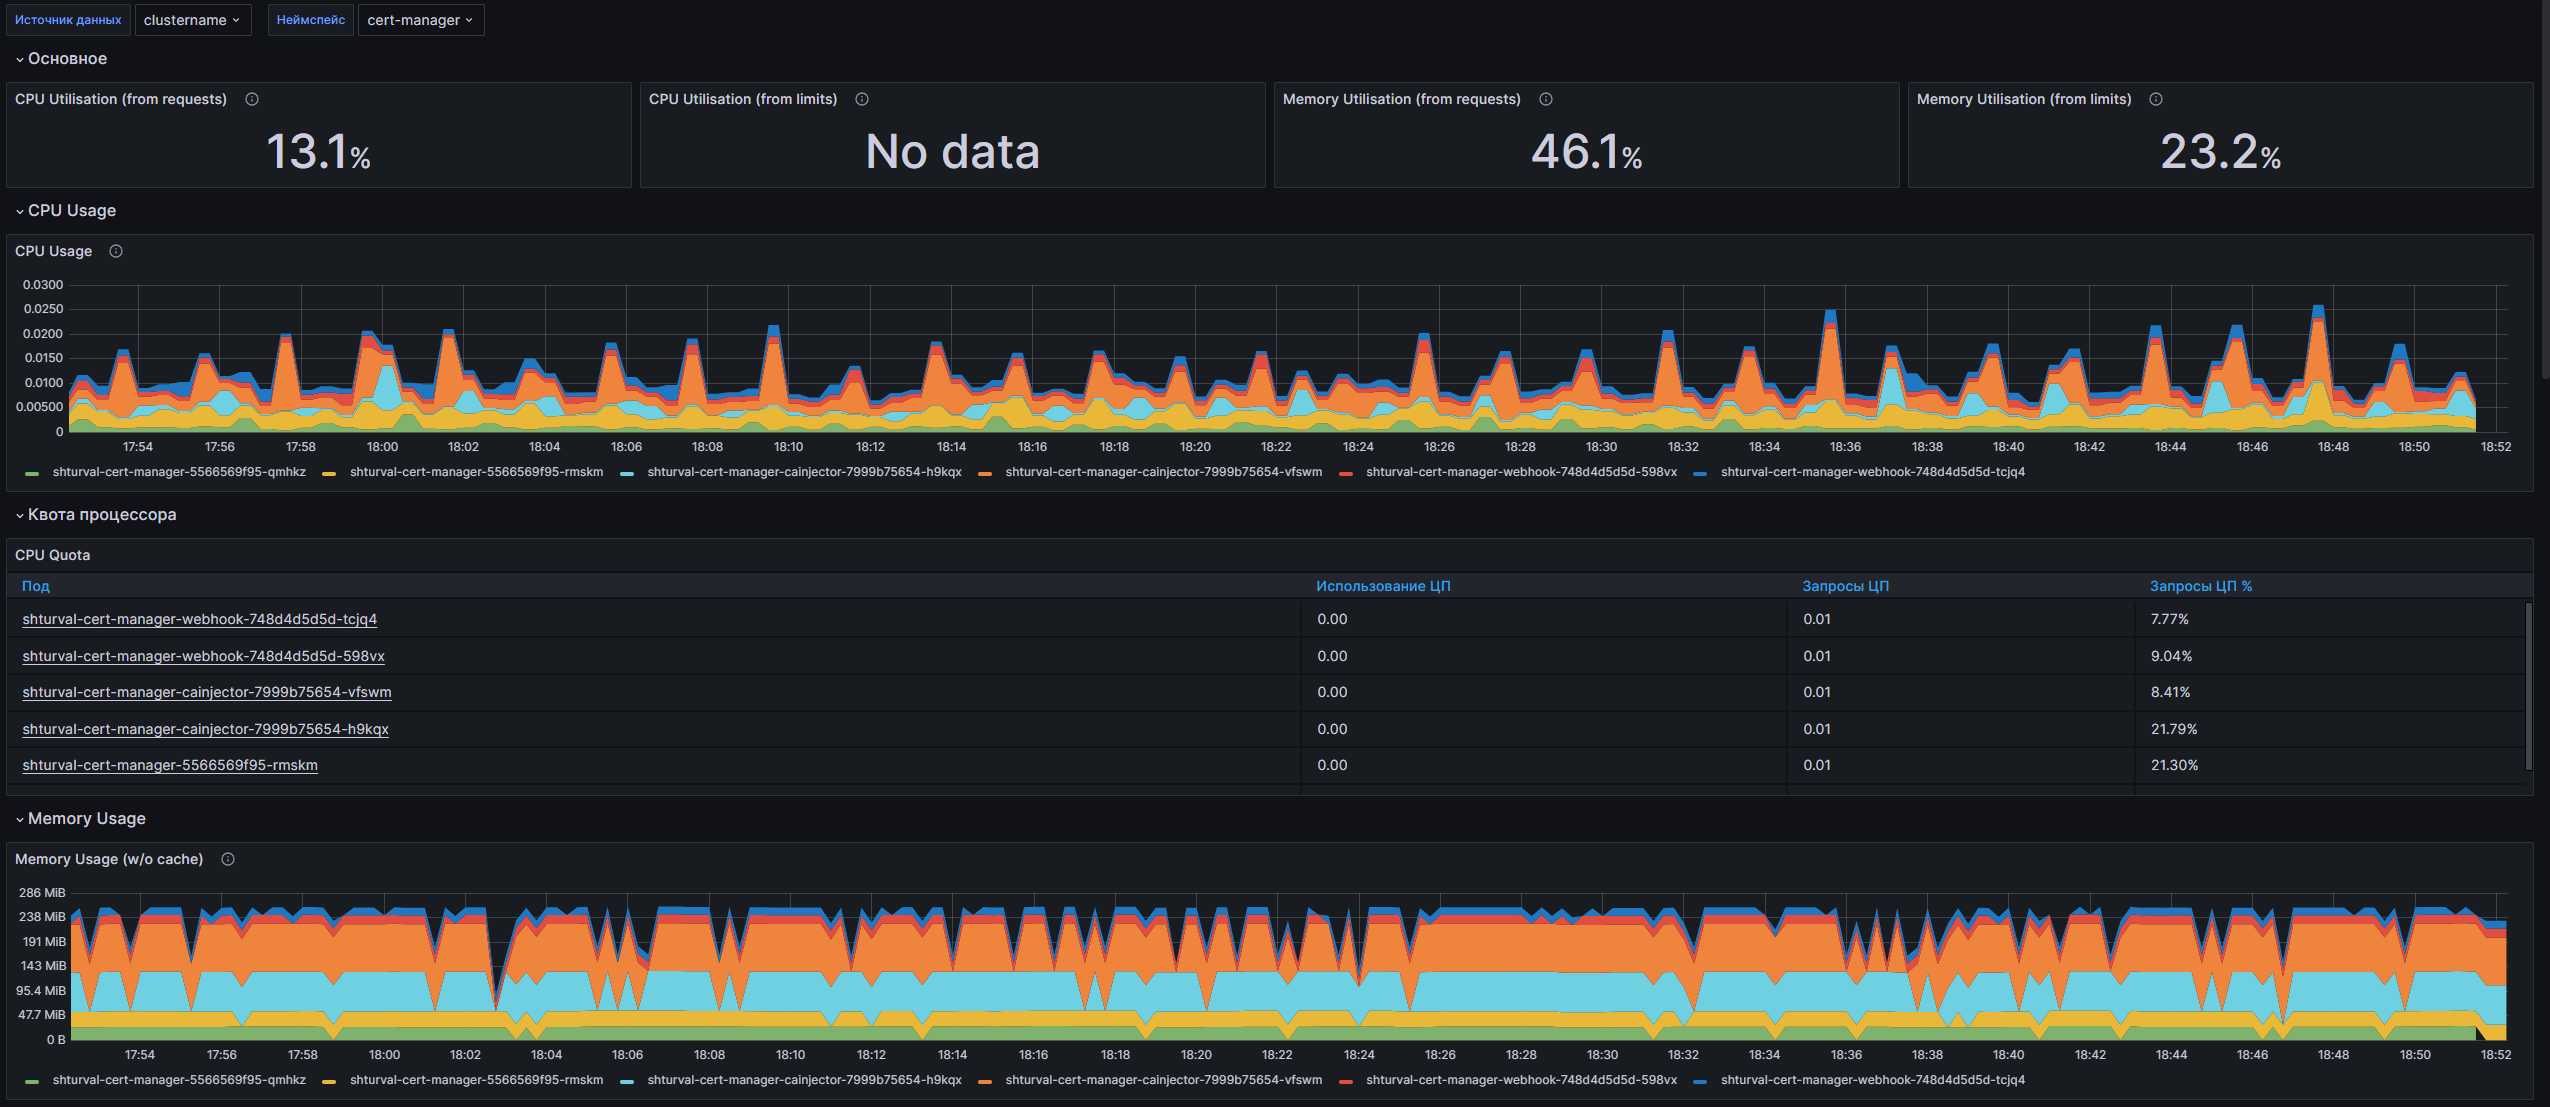
Task: Click info icon for Memory Utilisation (from limits)
Action: click(2156, 99)
